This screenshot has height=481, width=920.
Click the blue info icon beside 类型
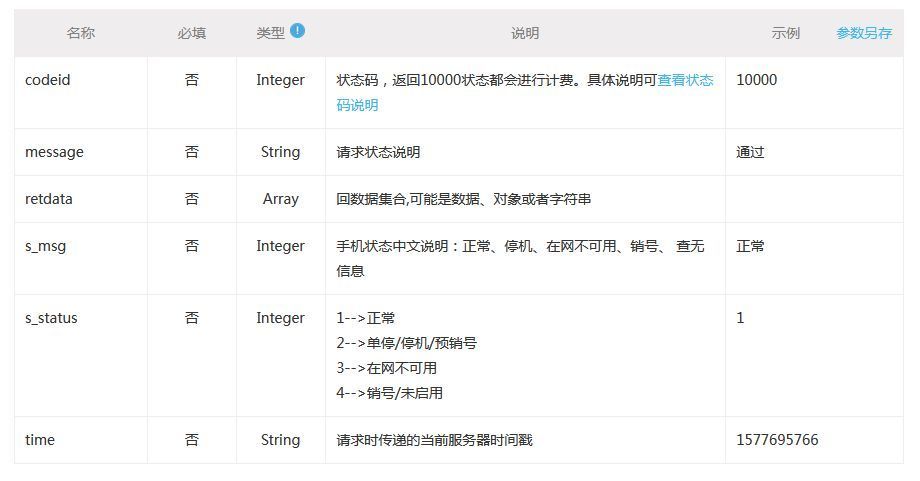point(297,31)
